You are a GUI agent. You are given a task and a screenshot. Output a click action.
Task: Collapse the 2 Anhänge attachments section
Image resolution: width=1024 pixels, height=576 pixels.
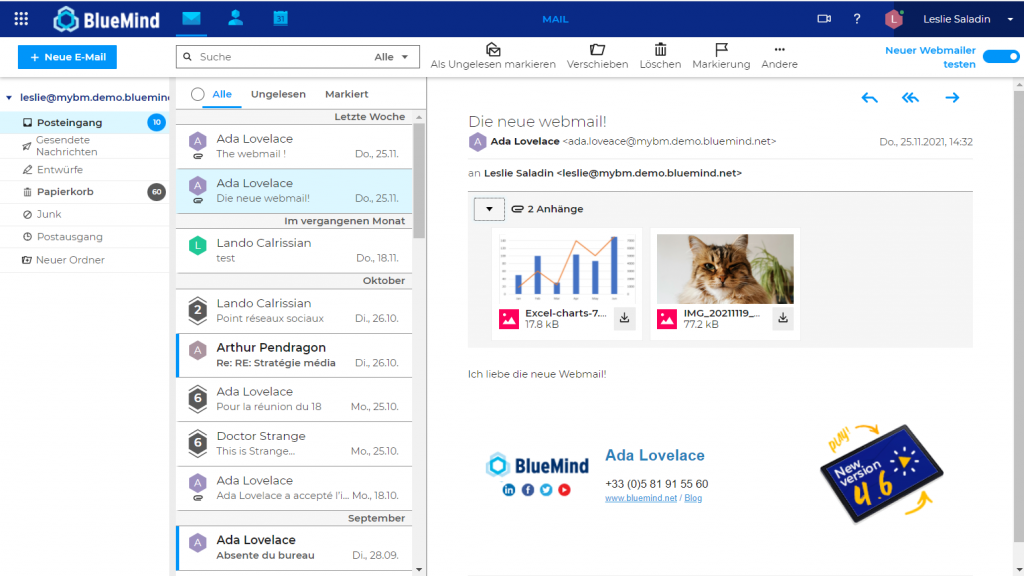(489, 209)
